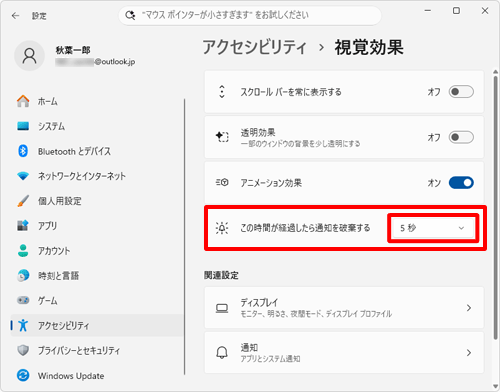Select ネットワークとインターネット in sidebar

[97, 176]
